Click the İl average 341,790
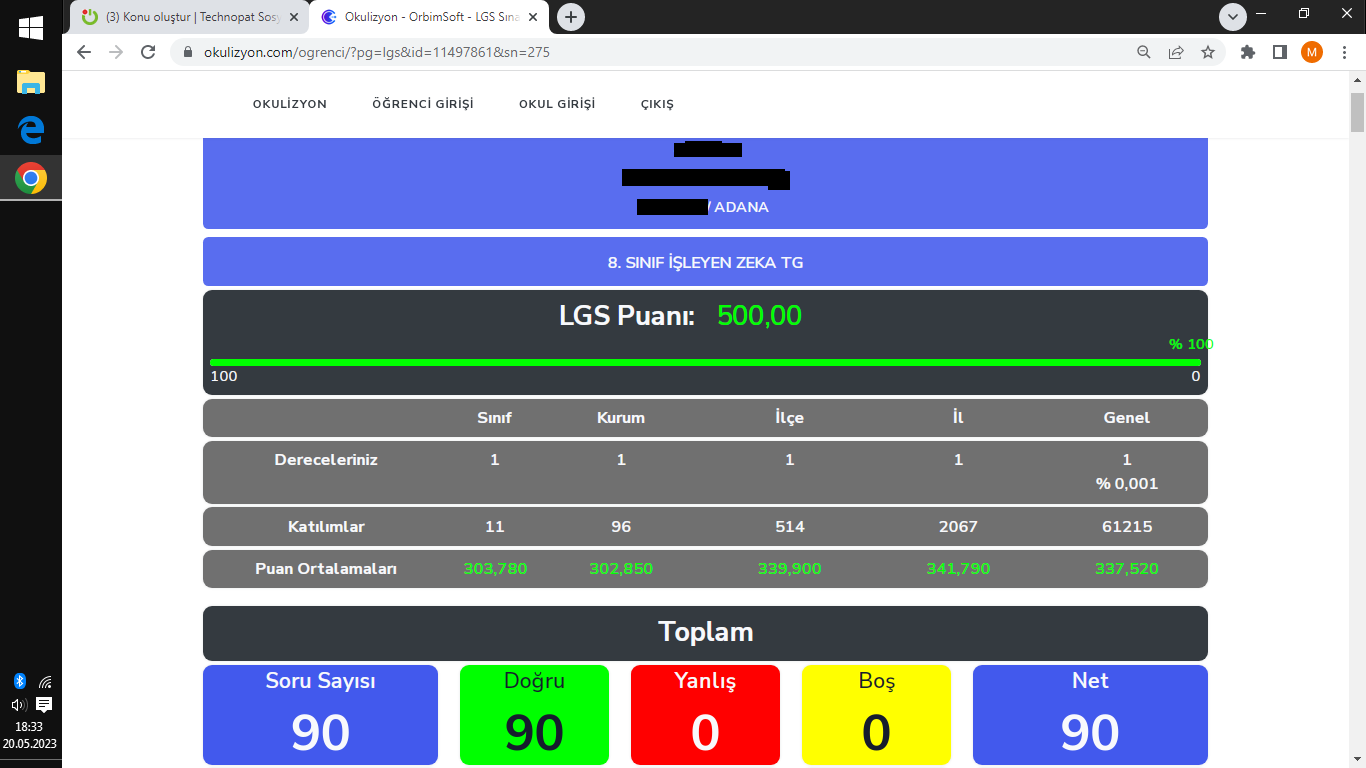The height and width of the screenshot is (768, 1366). pos(958,569)
